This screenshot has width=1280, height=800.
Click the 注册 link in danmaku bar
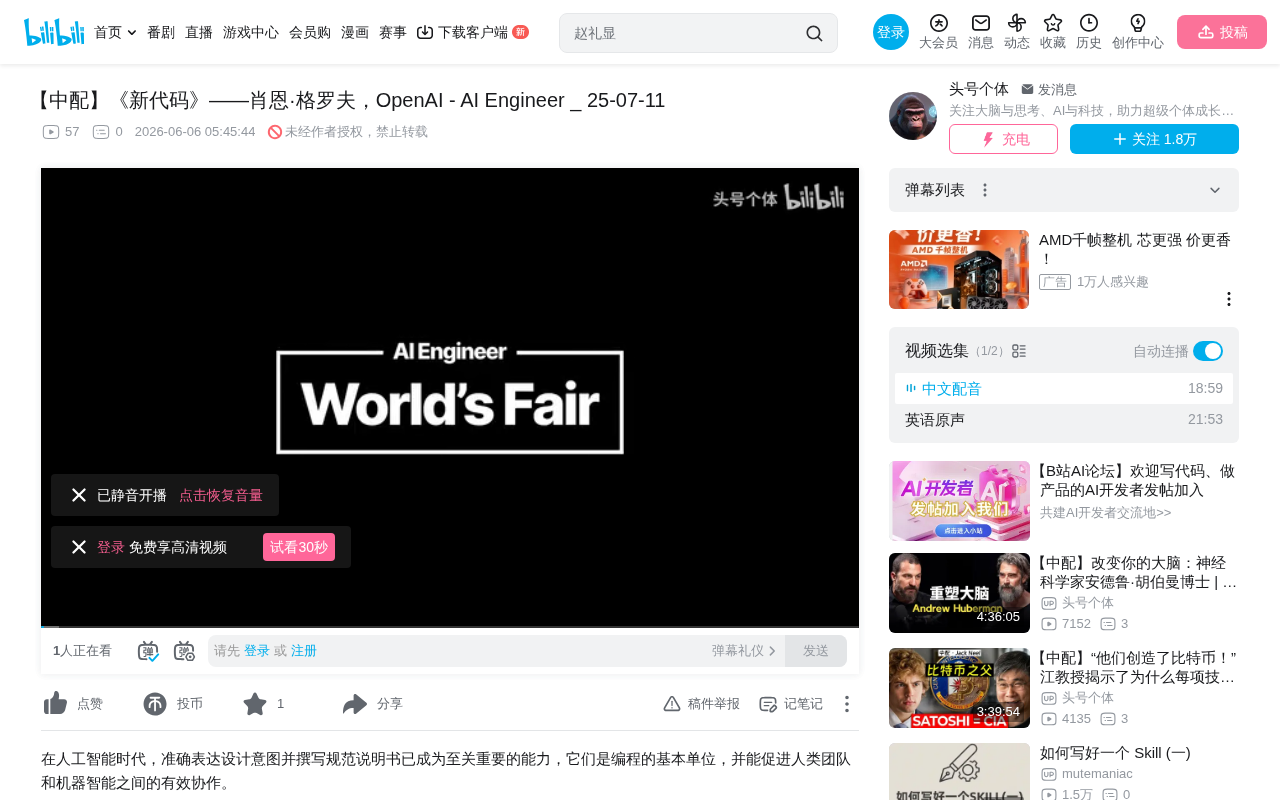[304, 651]
